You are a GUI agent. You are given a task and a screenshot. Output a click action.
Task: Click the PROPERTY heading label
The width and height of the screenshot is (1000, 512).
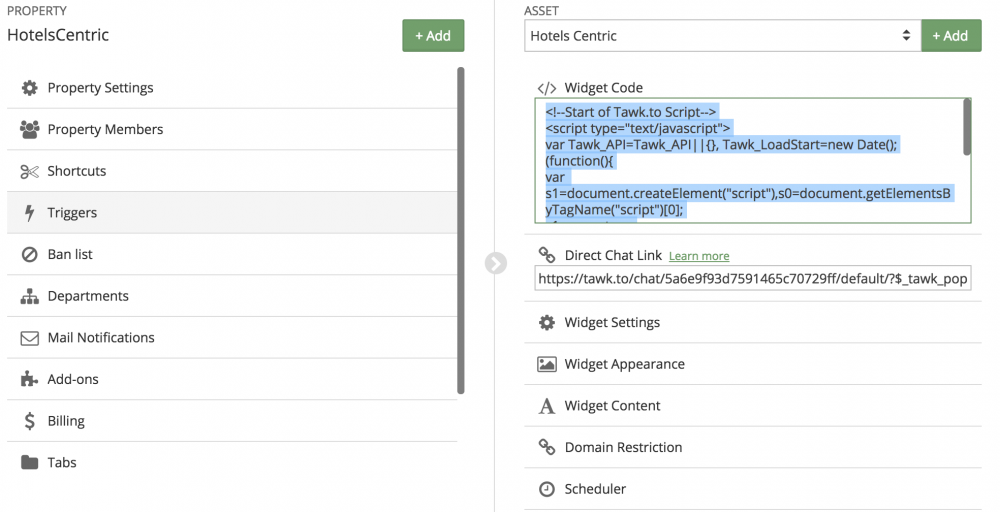37,11
